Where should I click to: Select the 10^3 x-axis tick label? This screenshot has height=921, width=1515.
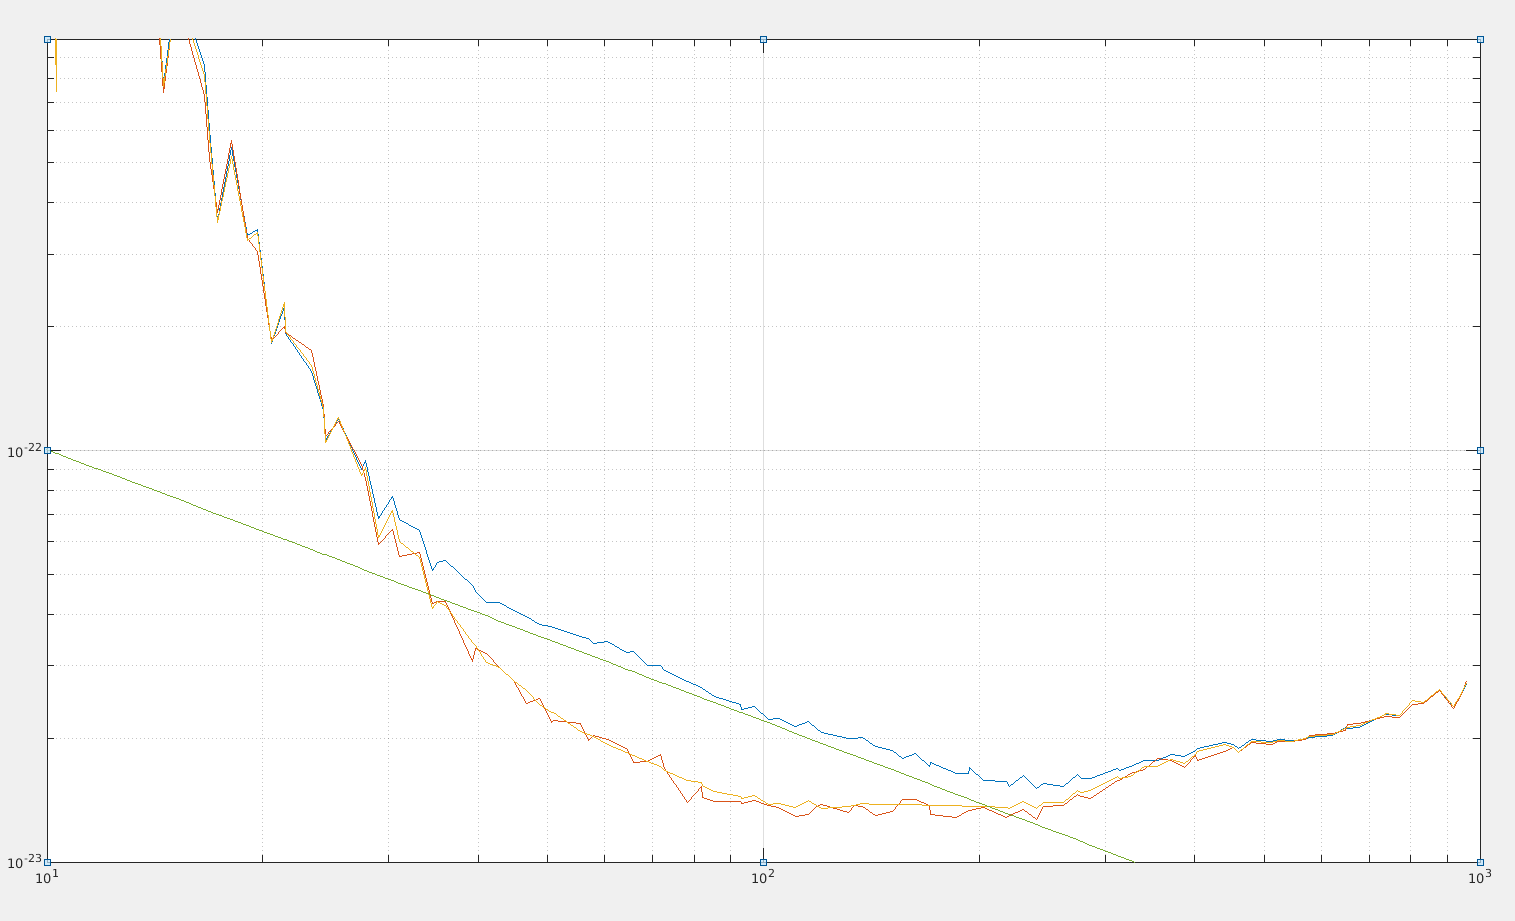click(1478, 876)
